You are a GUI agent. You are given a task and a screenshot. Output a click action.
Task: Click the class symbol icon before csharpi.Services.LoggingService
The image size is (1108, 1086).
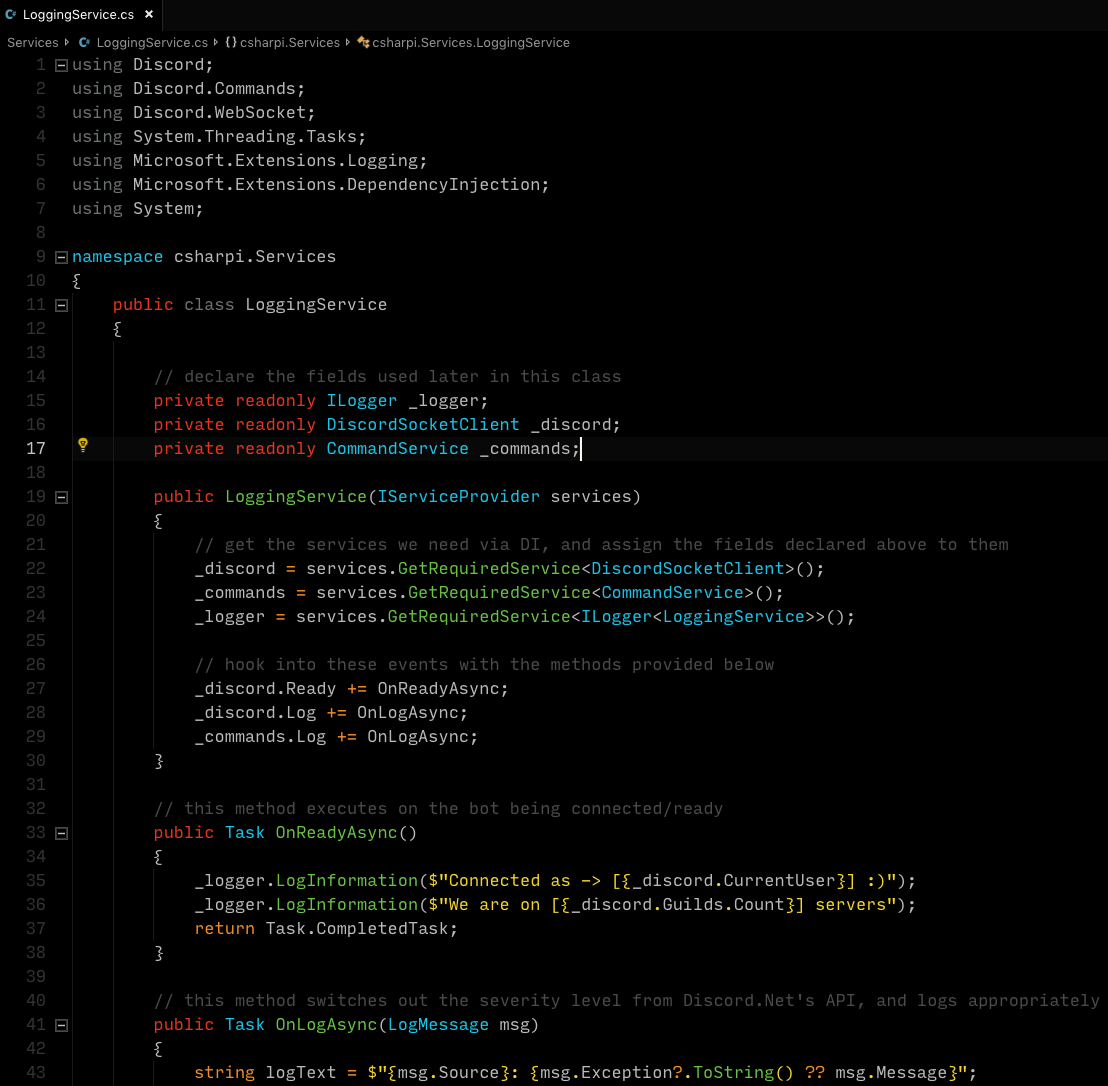(362, 42)
